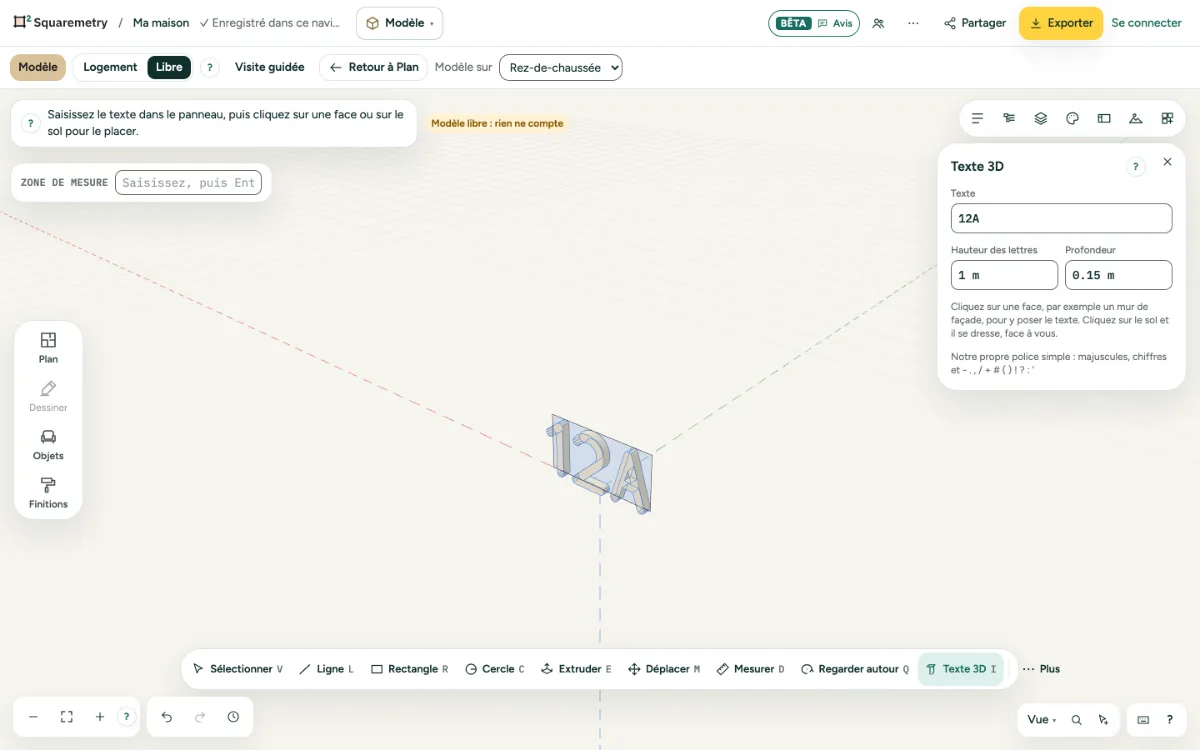
Task: Switch mode toggle to Logement
Action: click(x=110, y=67)
